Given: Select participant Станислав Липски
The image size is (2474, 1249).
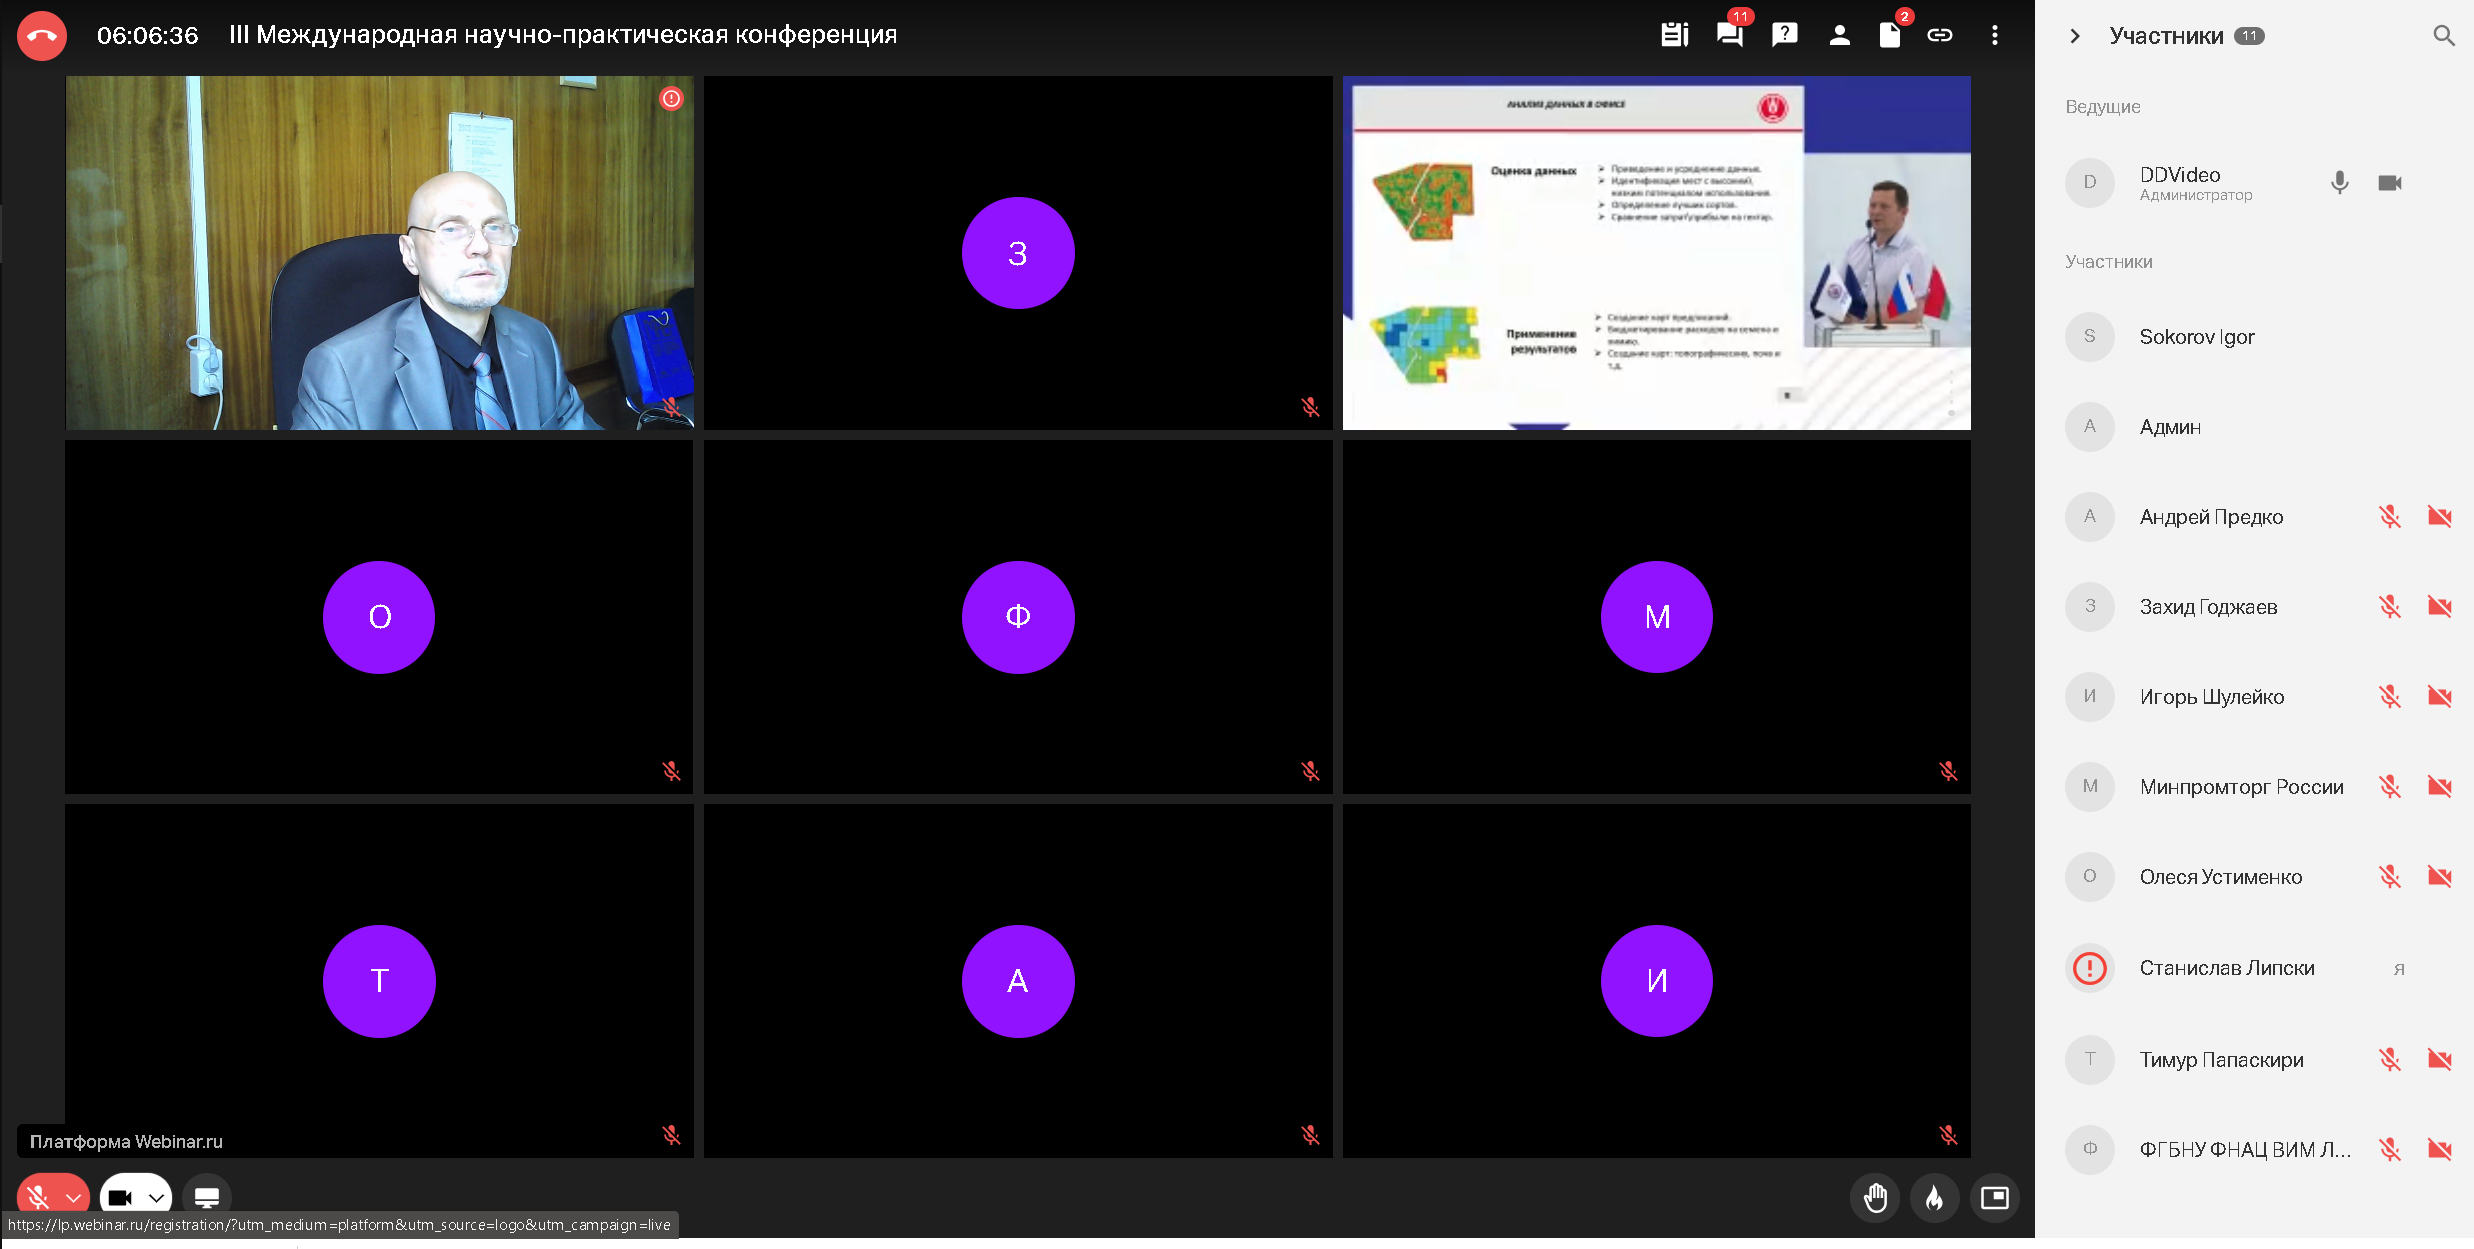Looking at the screenshot, I should coord(2255,968).
